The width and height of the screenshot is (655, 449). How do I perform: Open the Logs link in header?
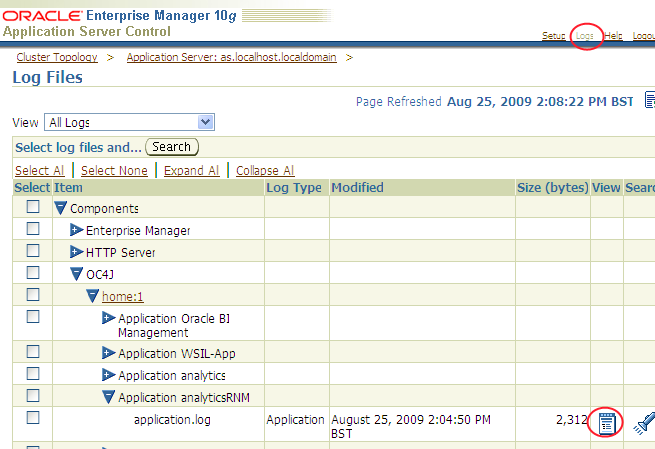click(x=585, y=36)
